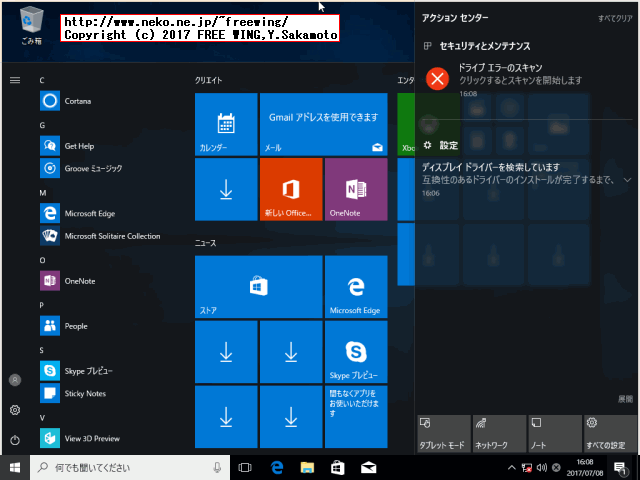Open Network quick action
Screen dimensions: 640x480
(499, 434)
